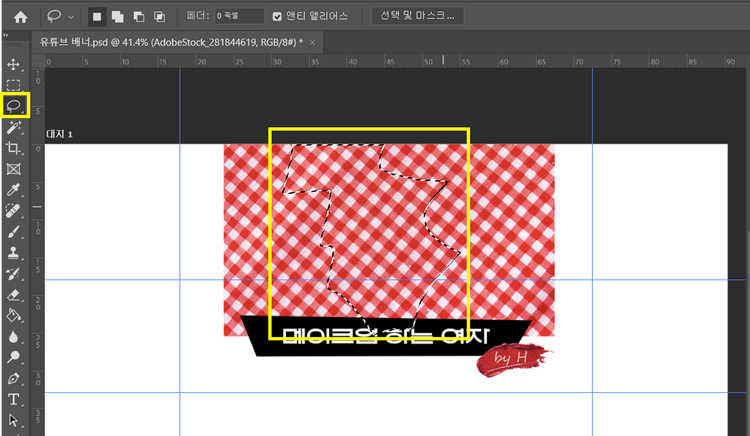Select New Selection mode button
The width and height of the screenshot is (750, 436).
97,17
